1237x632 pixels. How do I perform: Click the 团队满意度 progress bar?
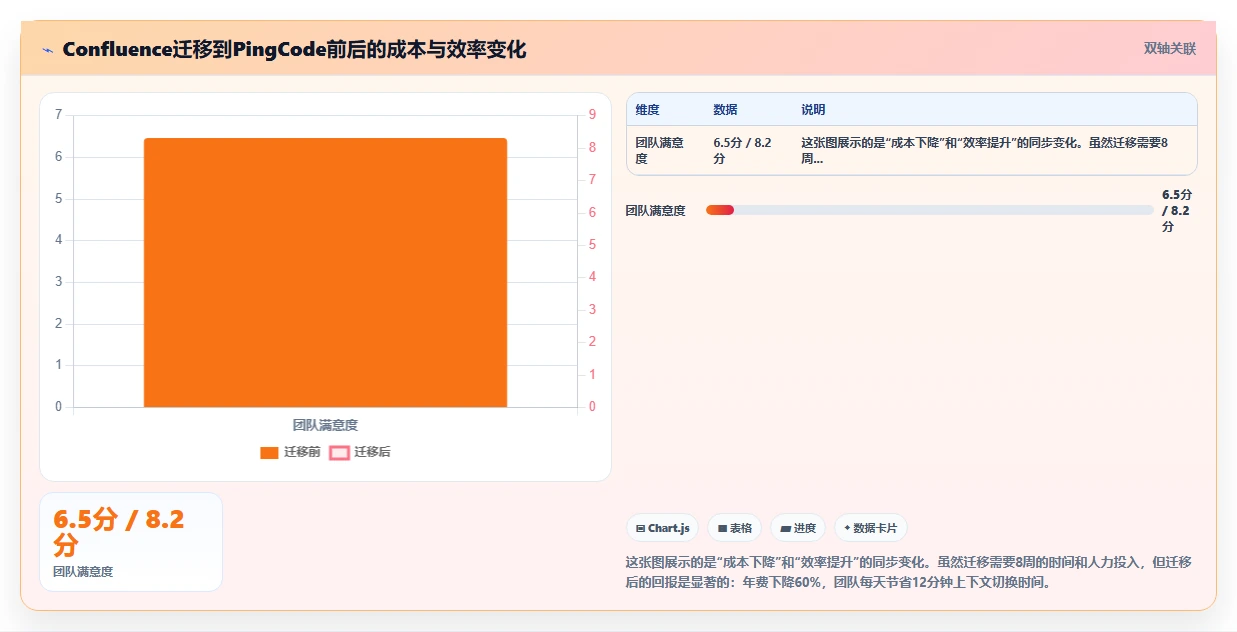point(929,210)
